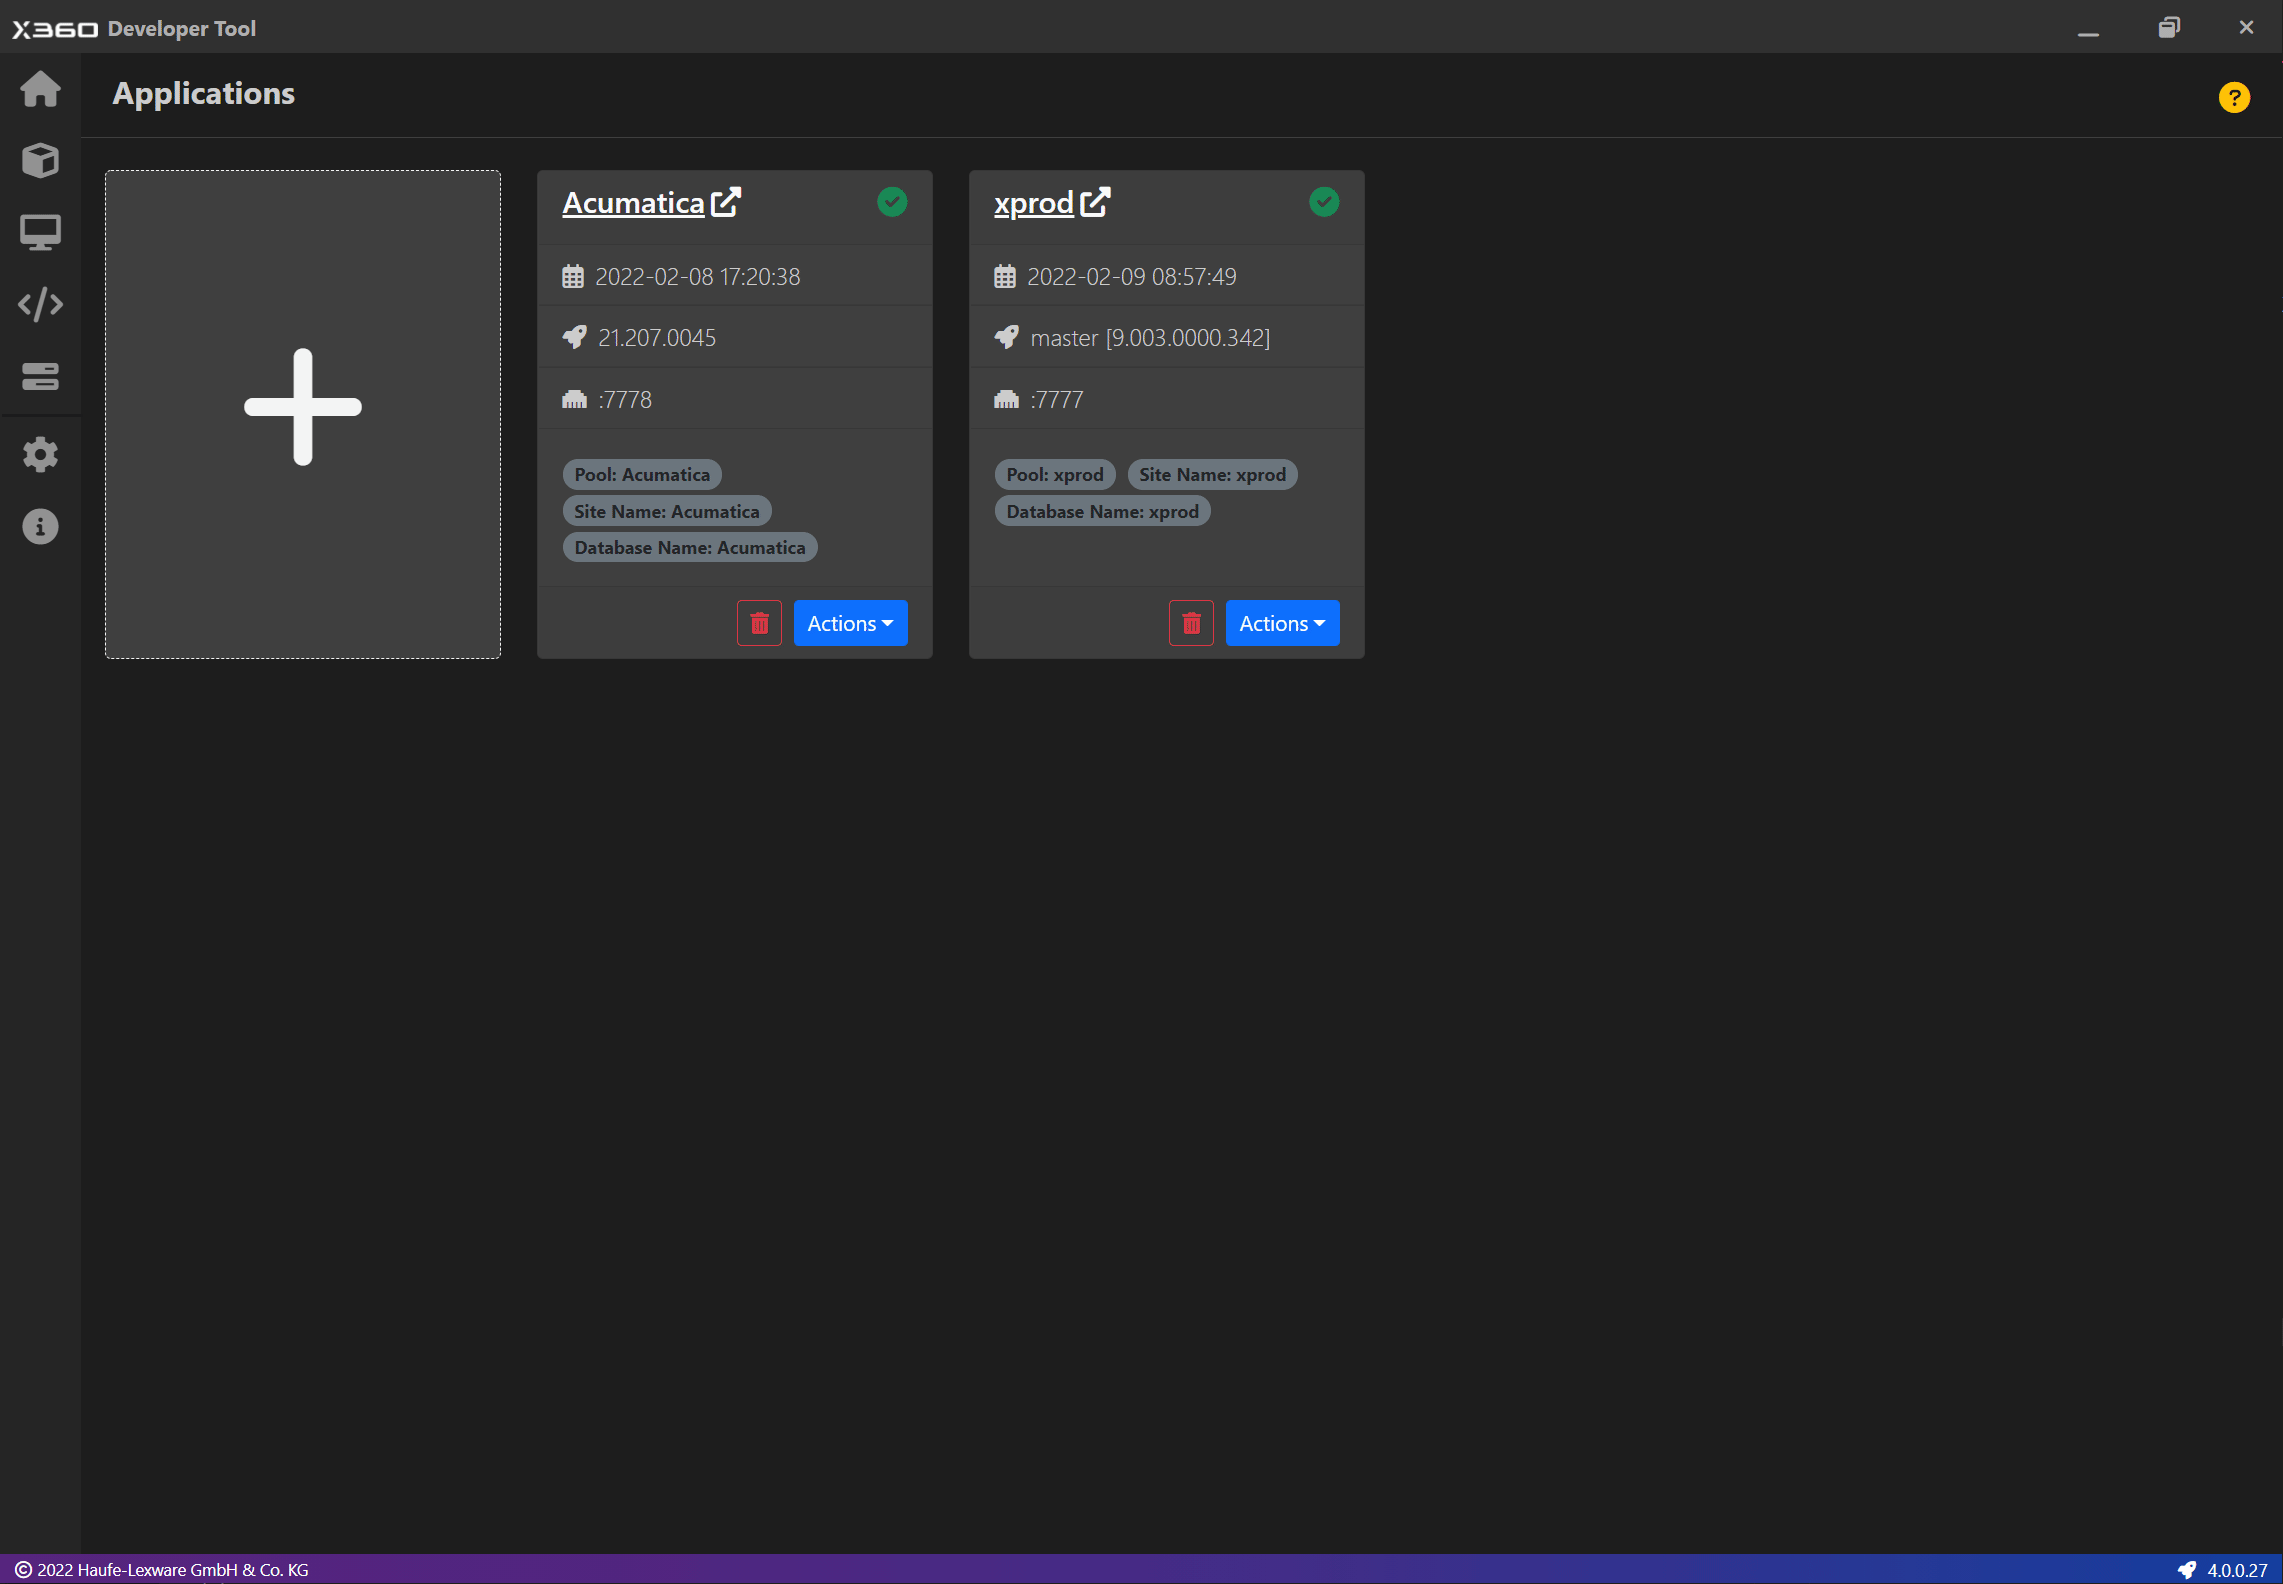Image resolution: width=2283 pixels, height=1584 pixels.
Task: Click the Database Name: xprod badge
Action: coord(1103,511)
